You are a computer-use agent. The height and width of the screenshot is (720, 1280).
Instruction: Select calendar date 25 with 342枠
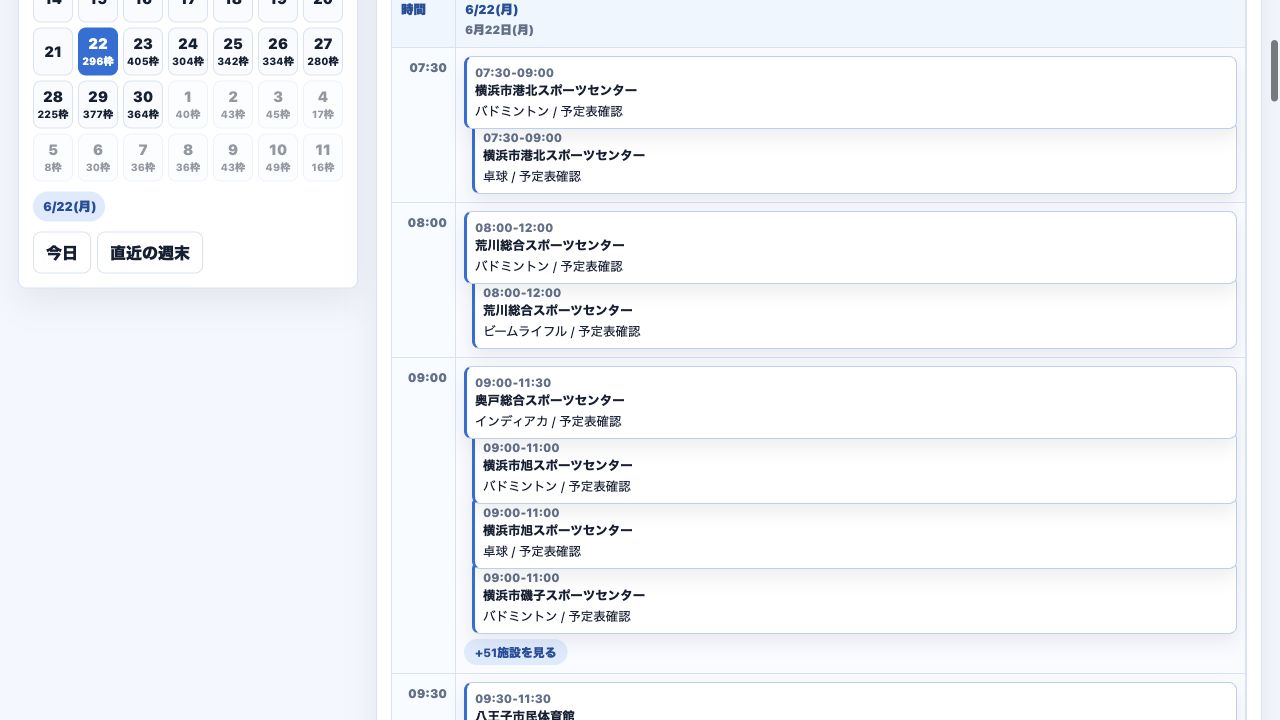[x=233, y=51]
